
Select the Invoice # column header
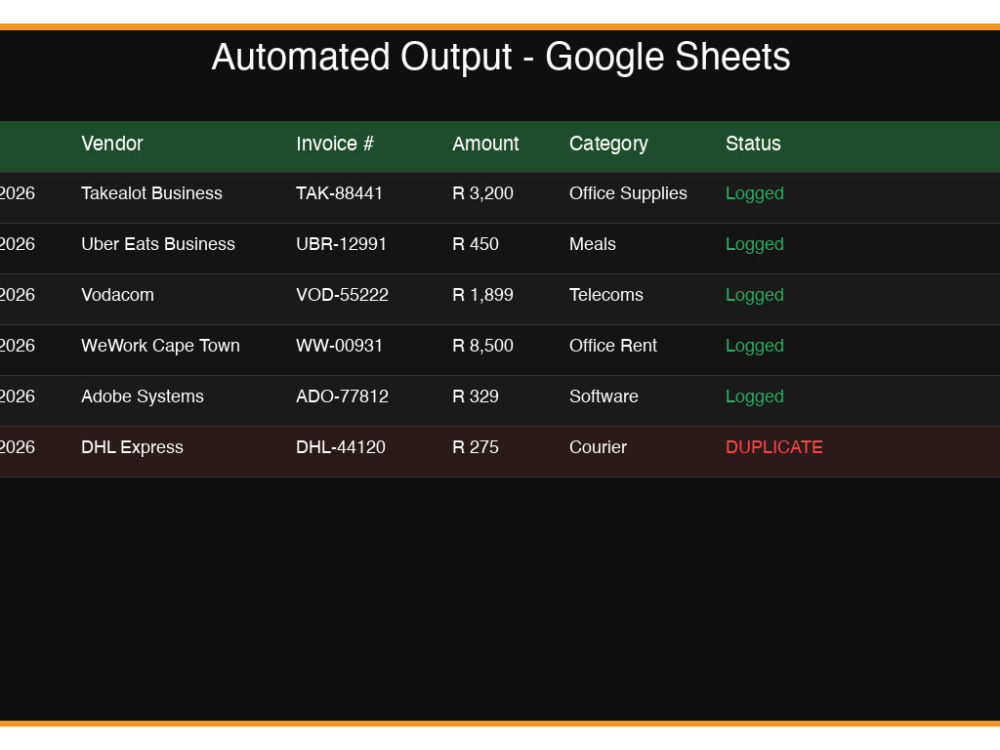[x=335, y=143]
